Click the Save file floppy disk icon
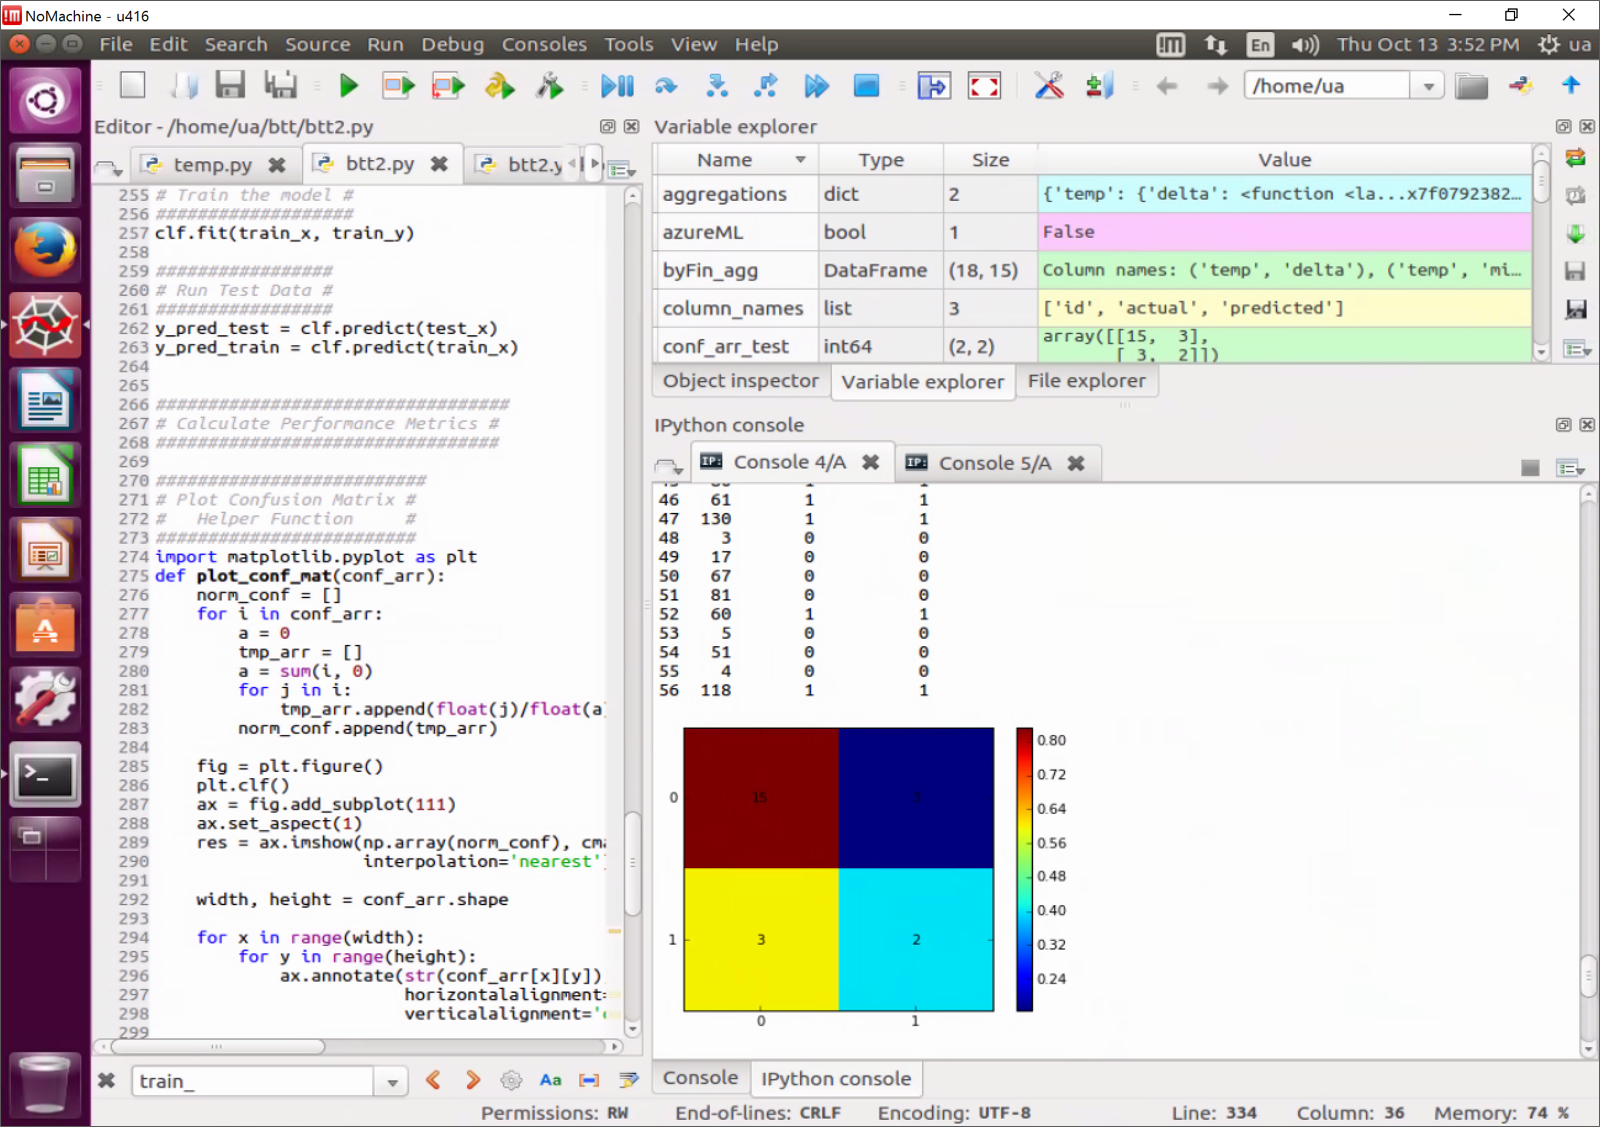 click(230, 86)
